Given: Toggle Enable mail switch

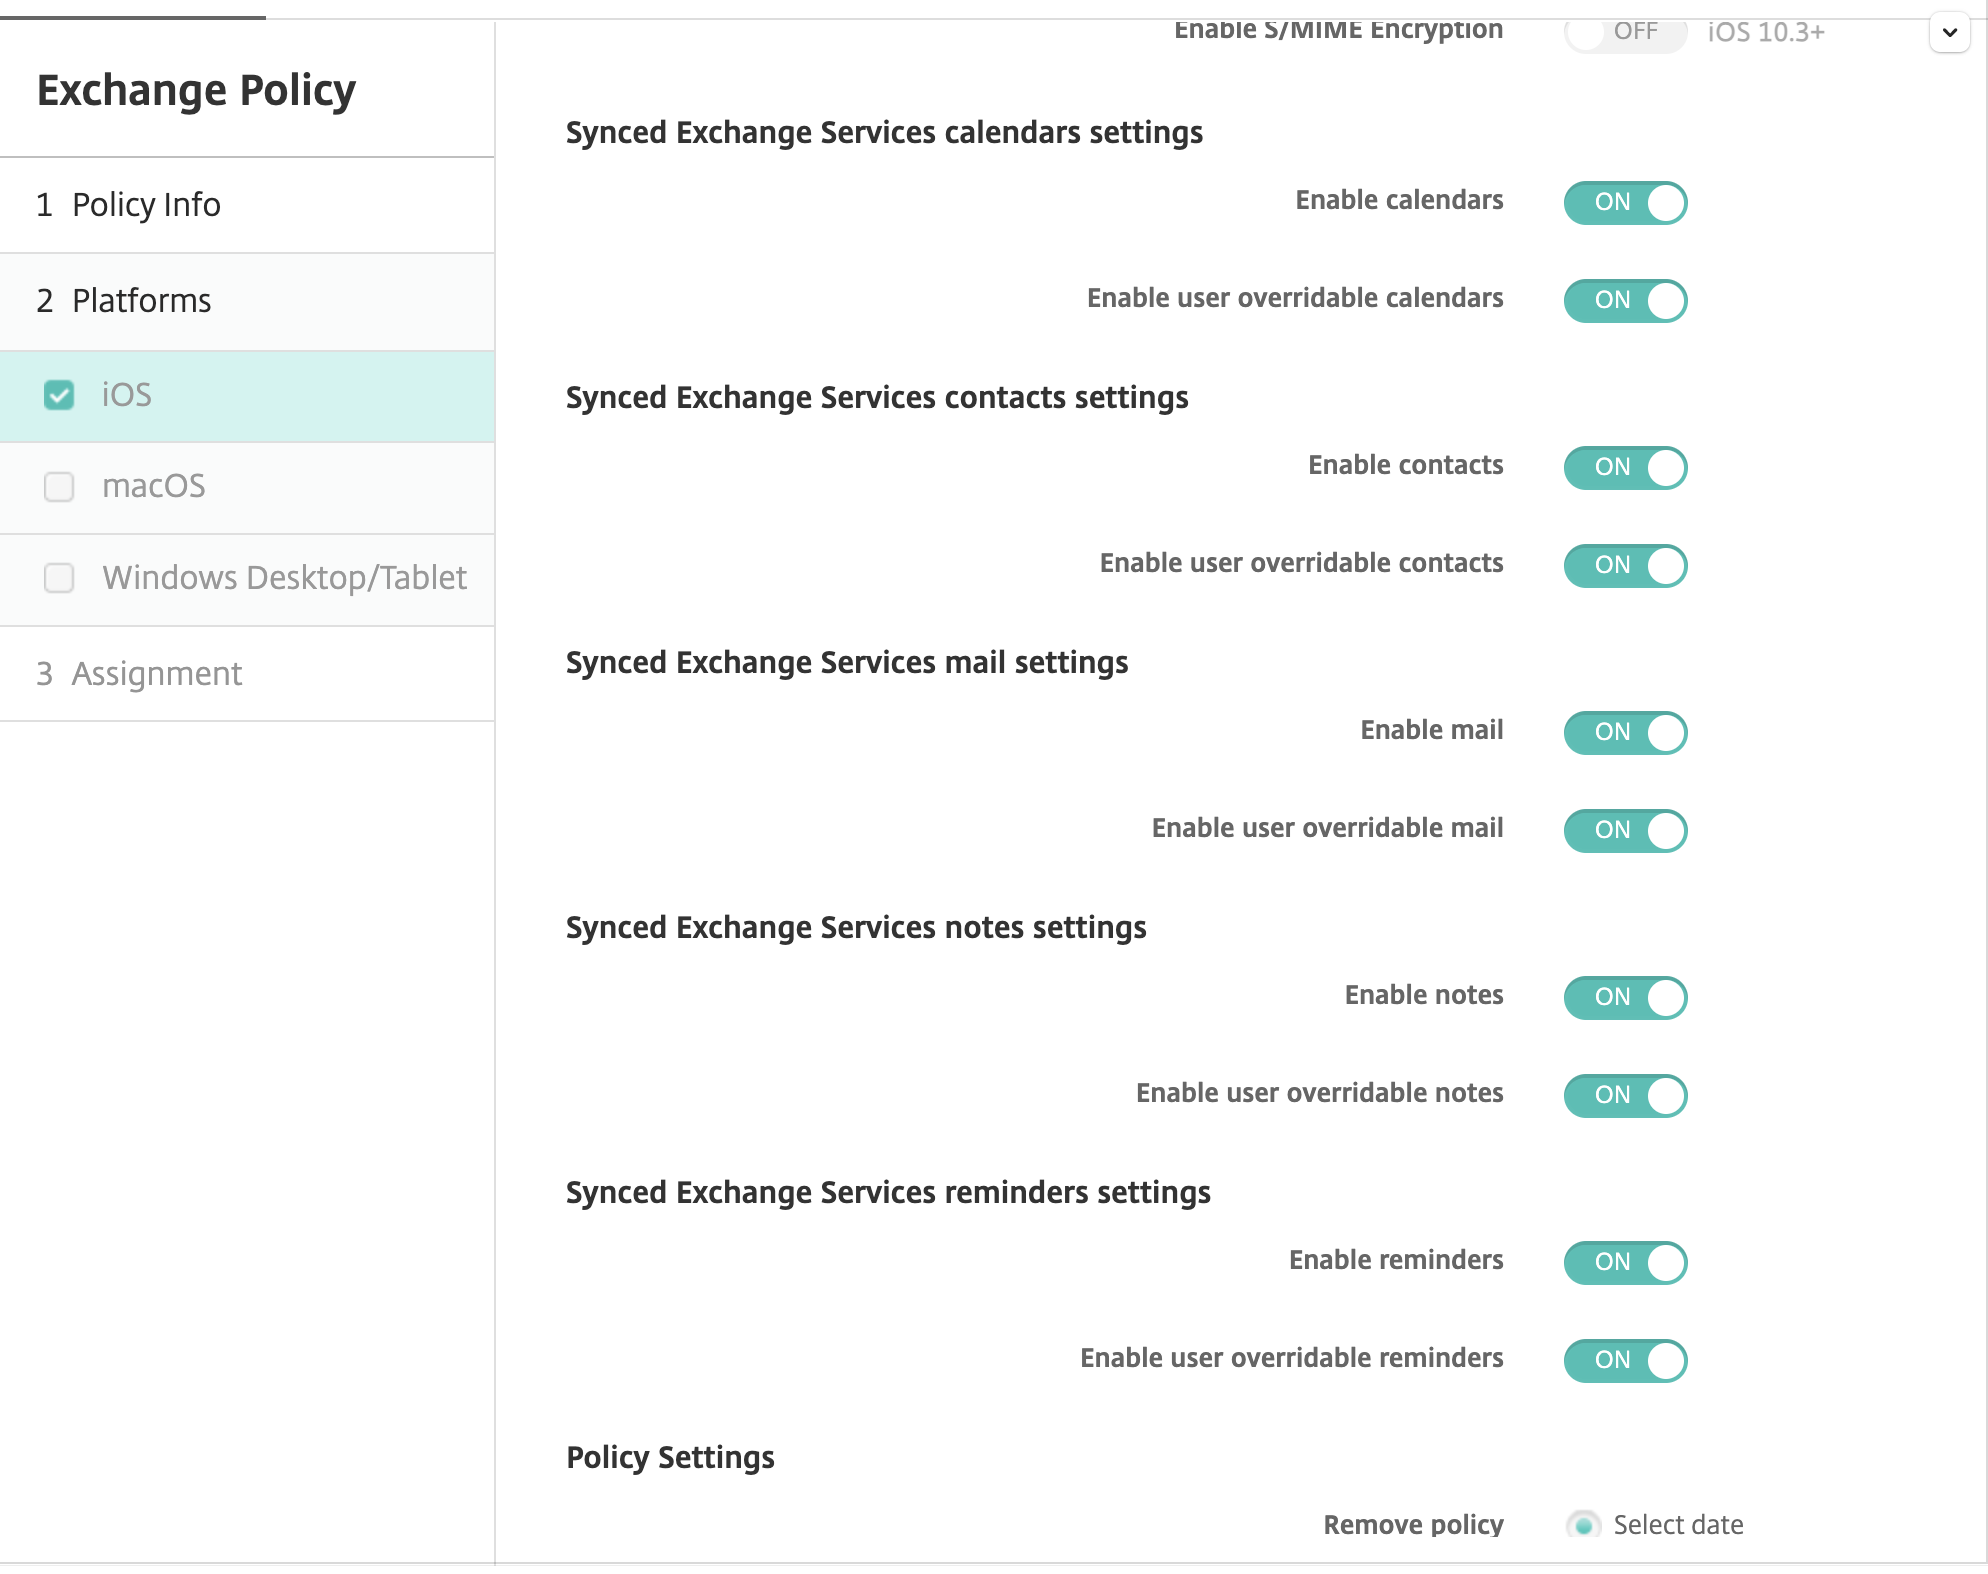Looking at the screenshot, I should (1625, 733).
